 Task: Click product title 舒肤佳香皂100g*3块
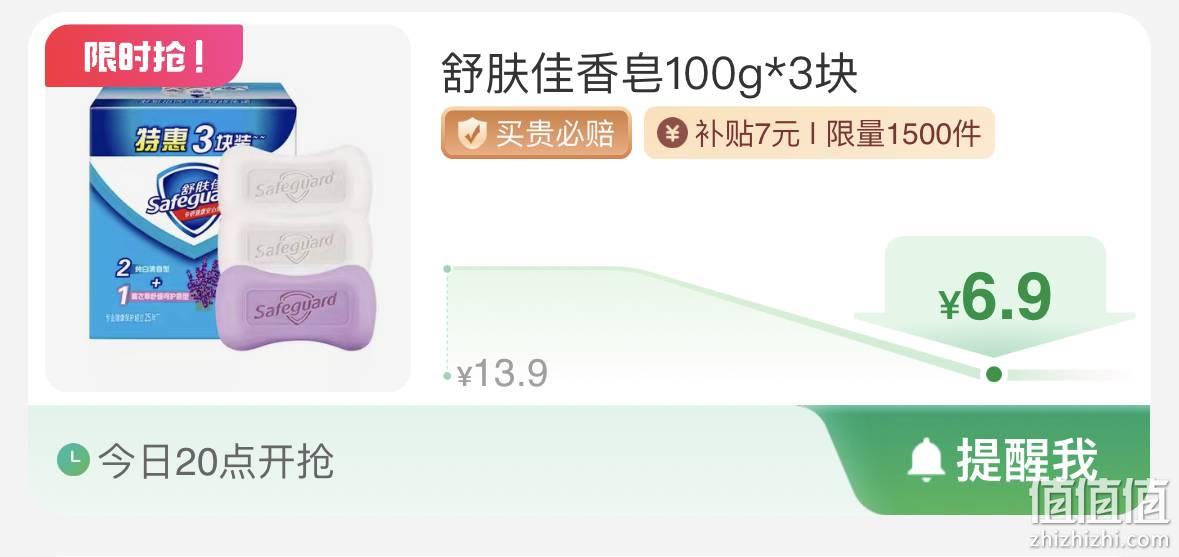(x=650, y=73)
